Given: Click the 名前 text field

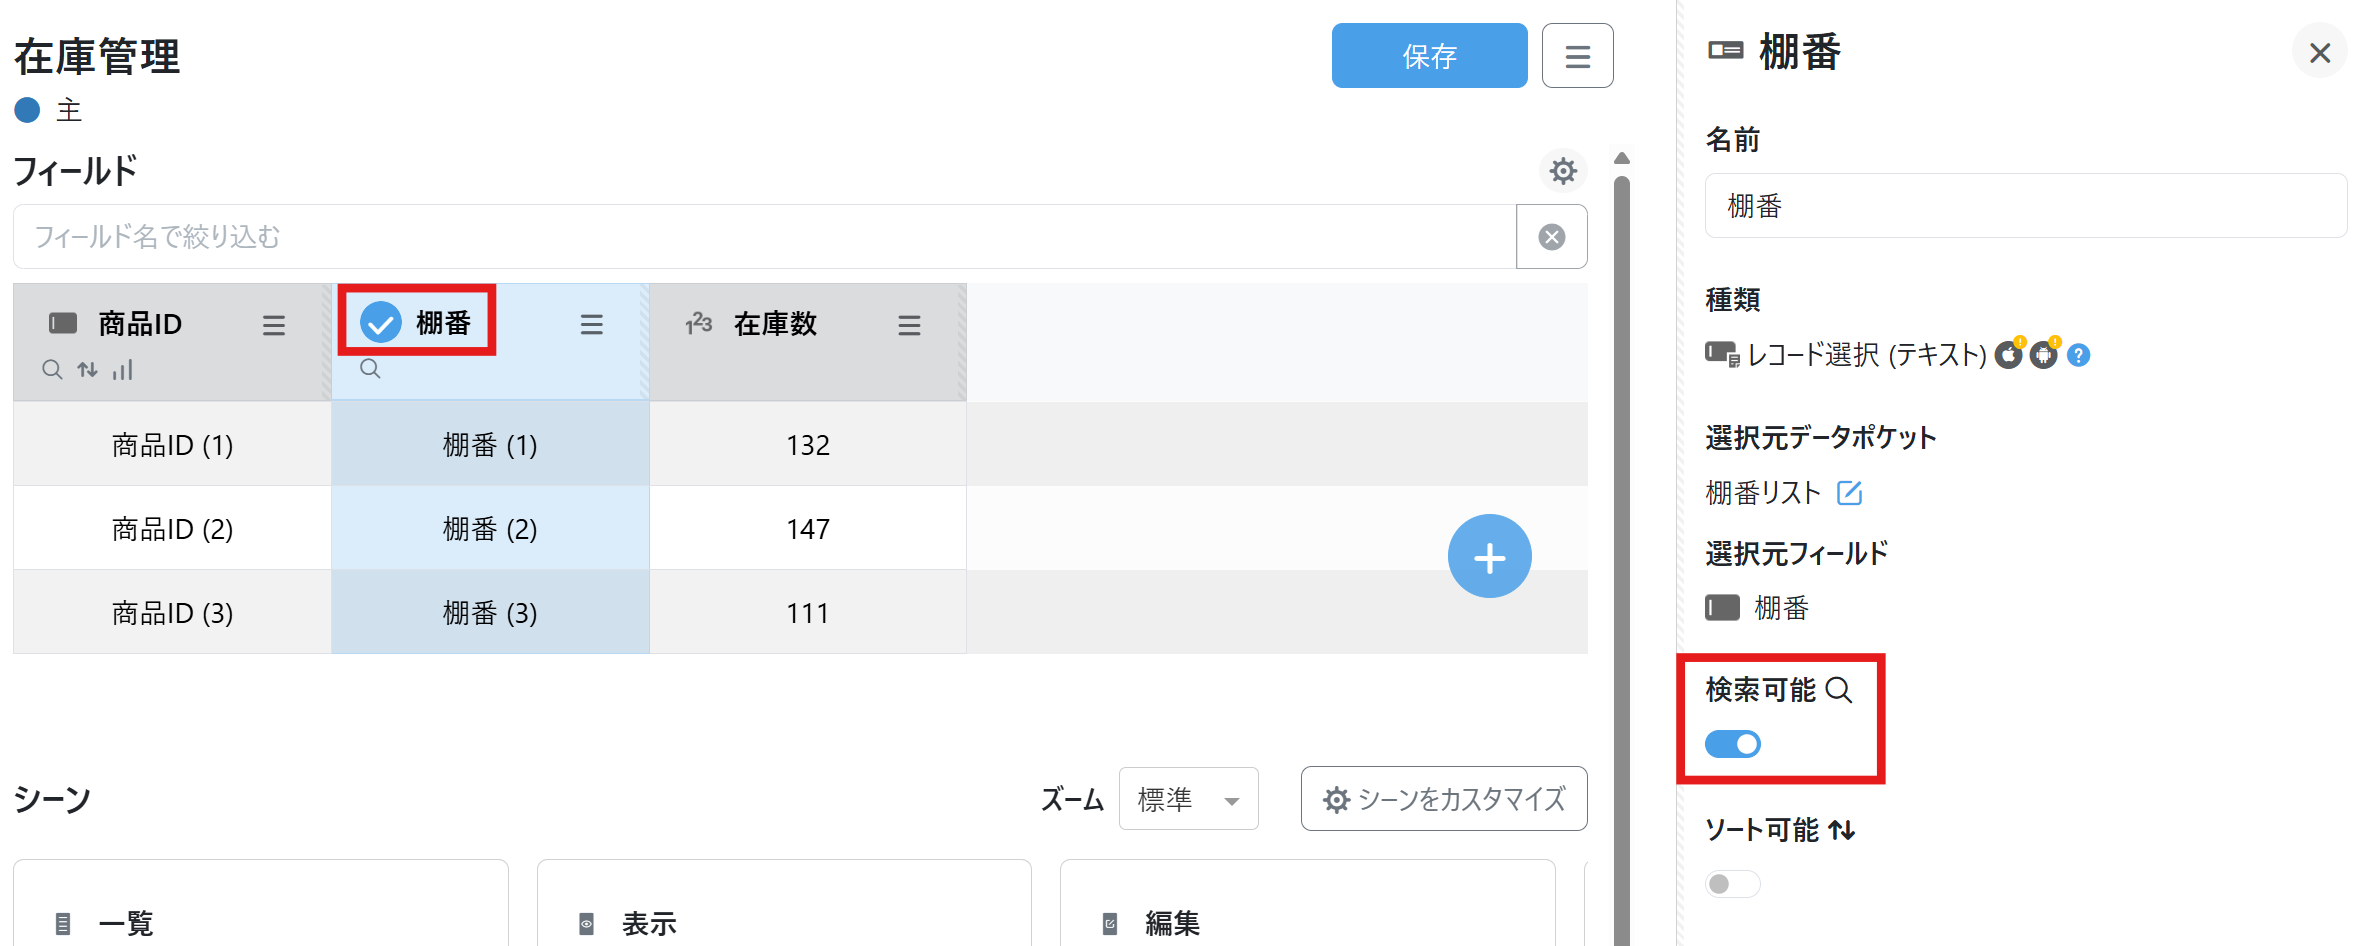Looking at the screenshot, I should coord(2025,206).
